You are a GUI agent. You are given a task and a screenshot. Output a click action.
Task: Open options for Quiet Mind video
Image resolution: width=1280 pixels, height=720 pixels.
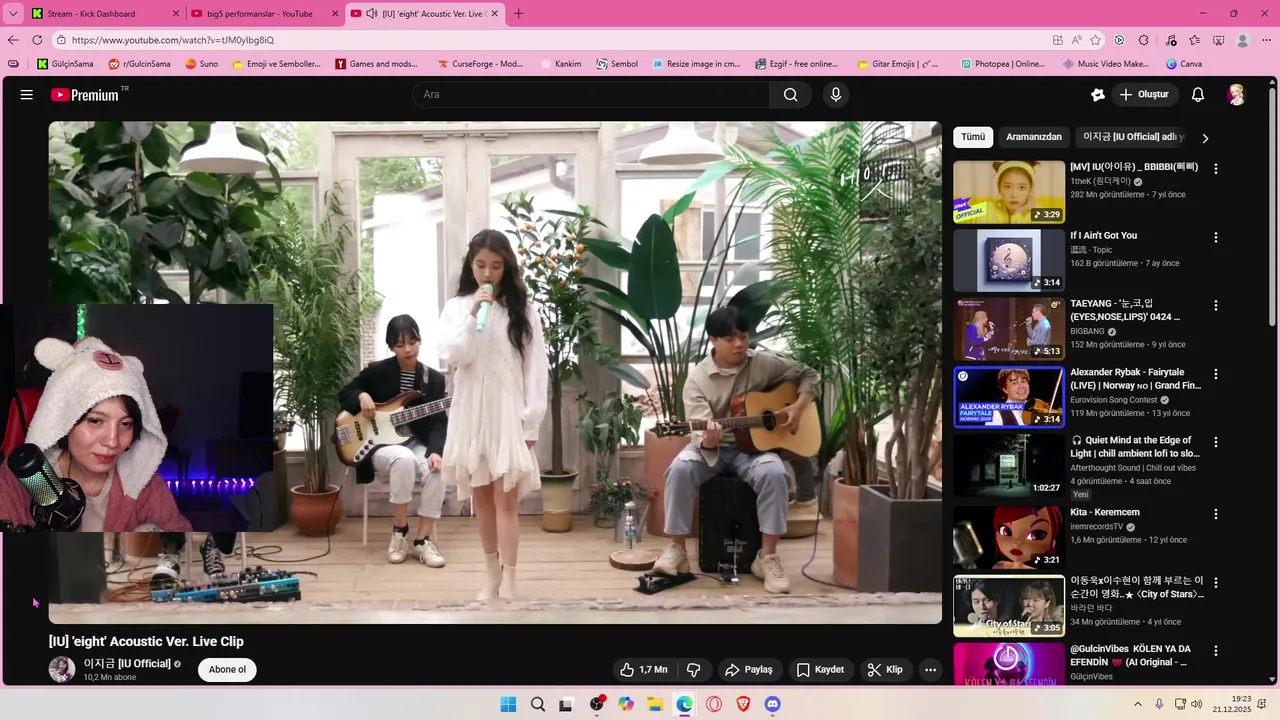pyautogui.click(x=1216, y=442)
